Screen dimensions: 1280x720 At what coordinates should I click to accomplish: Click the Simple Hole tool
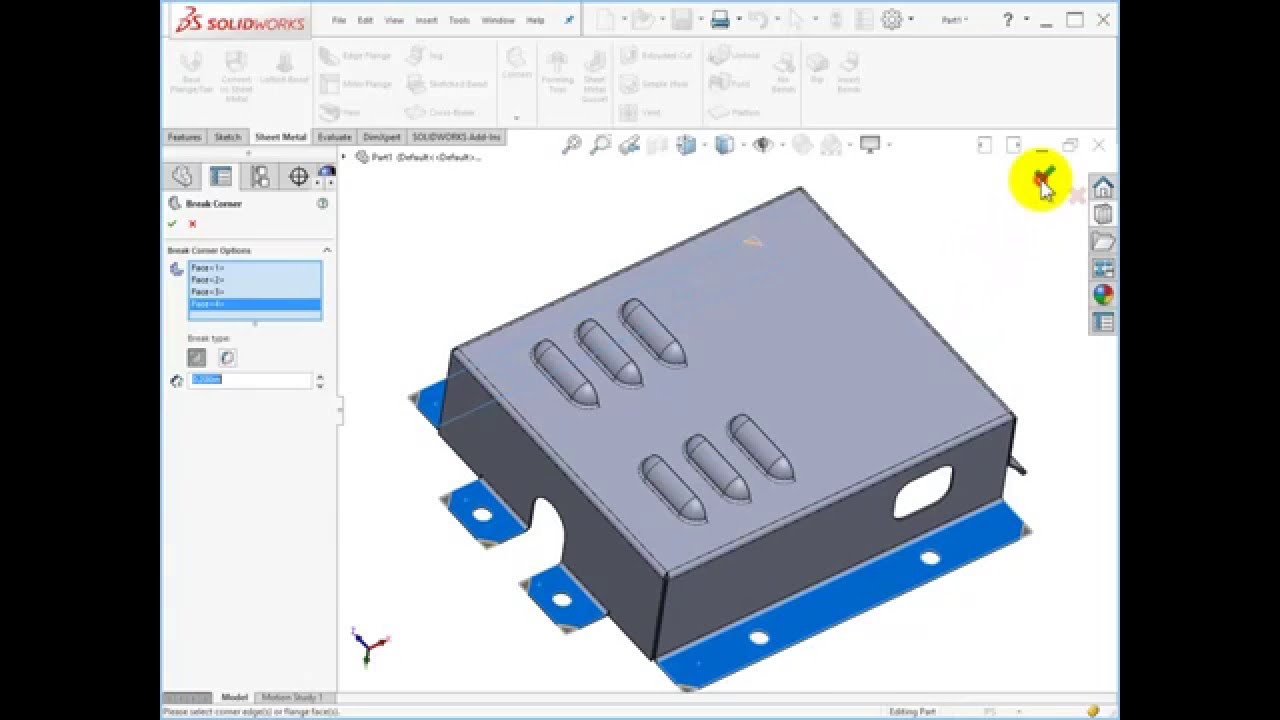click(653, 84)
